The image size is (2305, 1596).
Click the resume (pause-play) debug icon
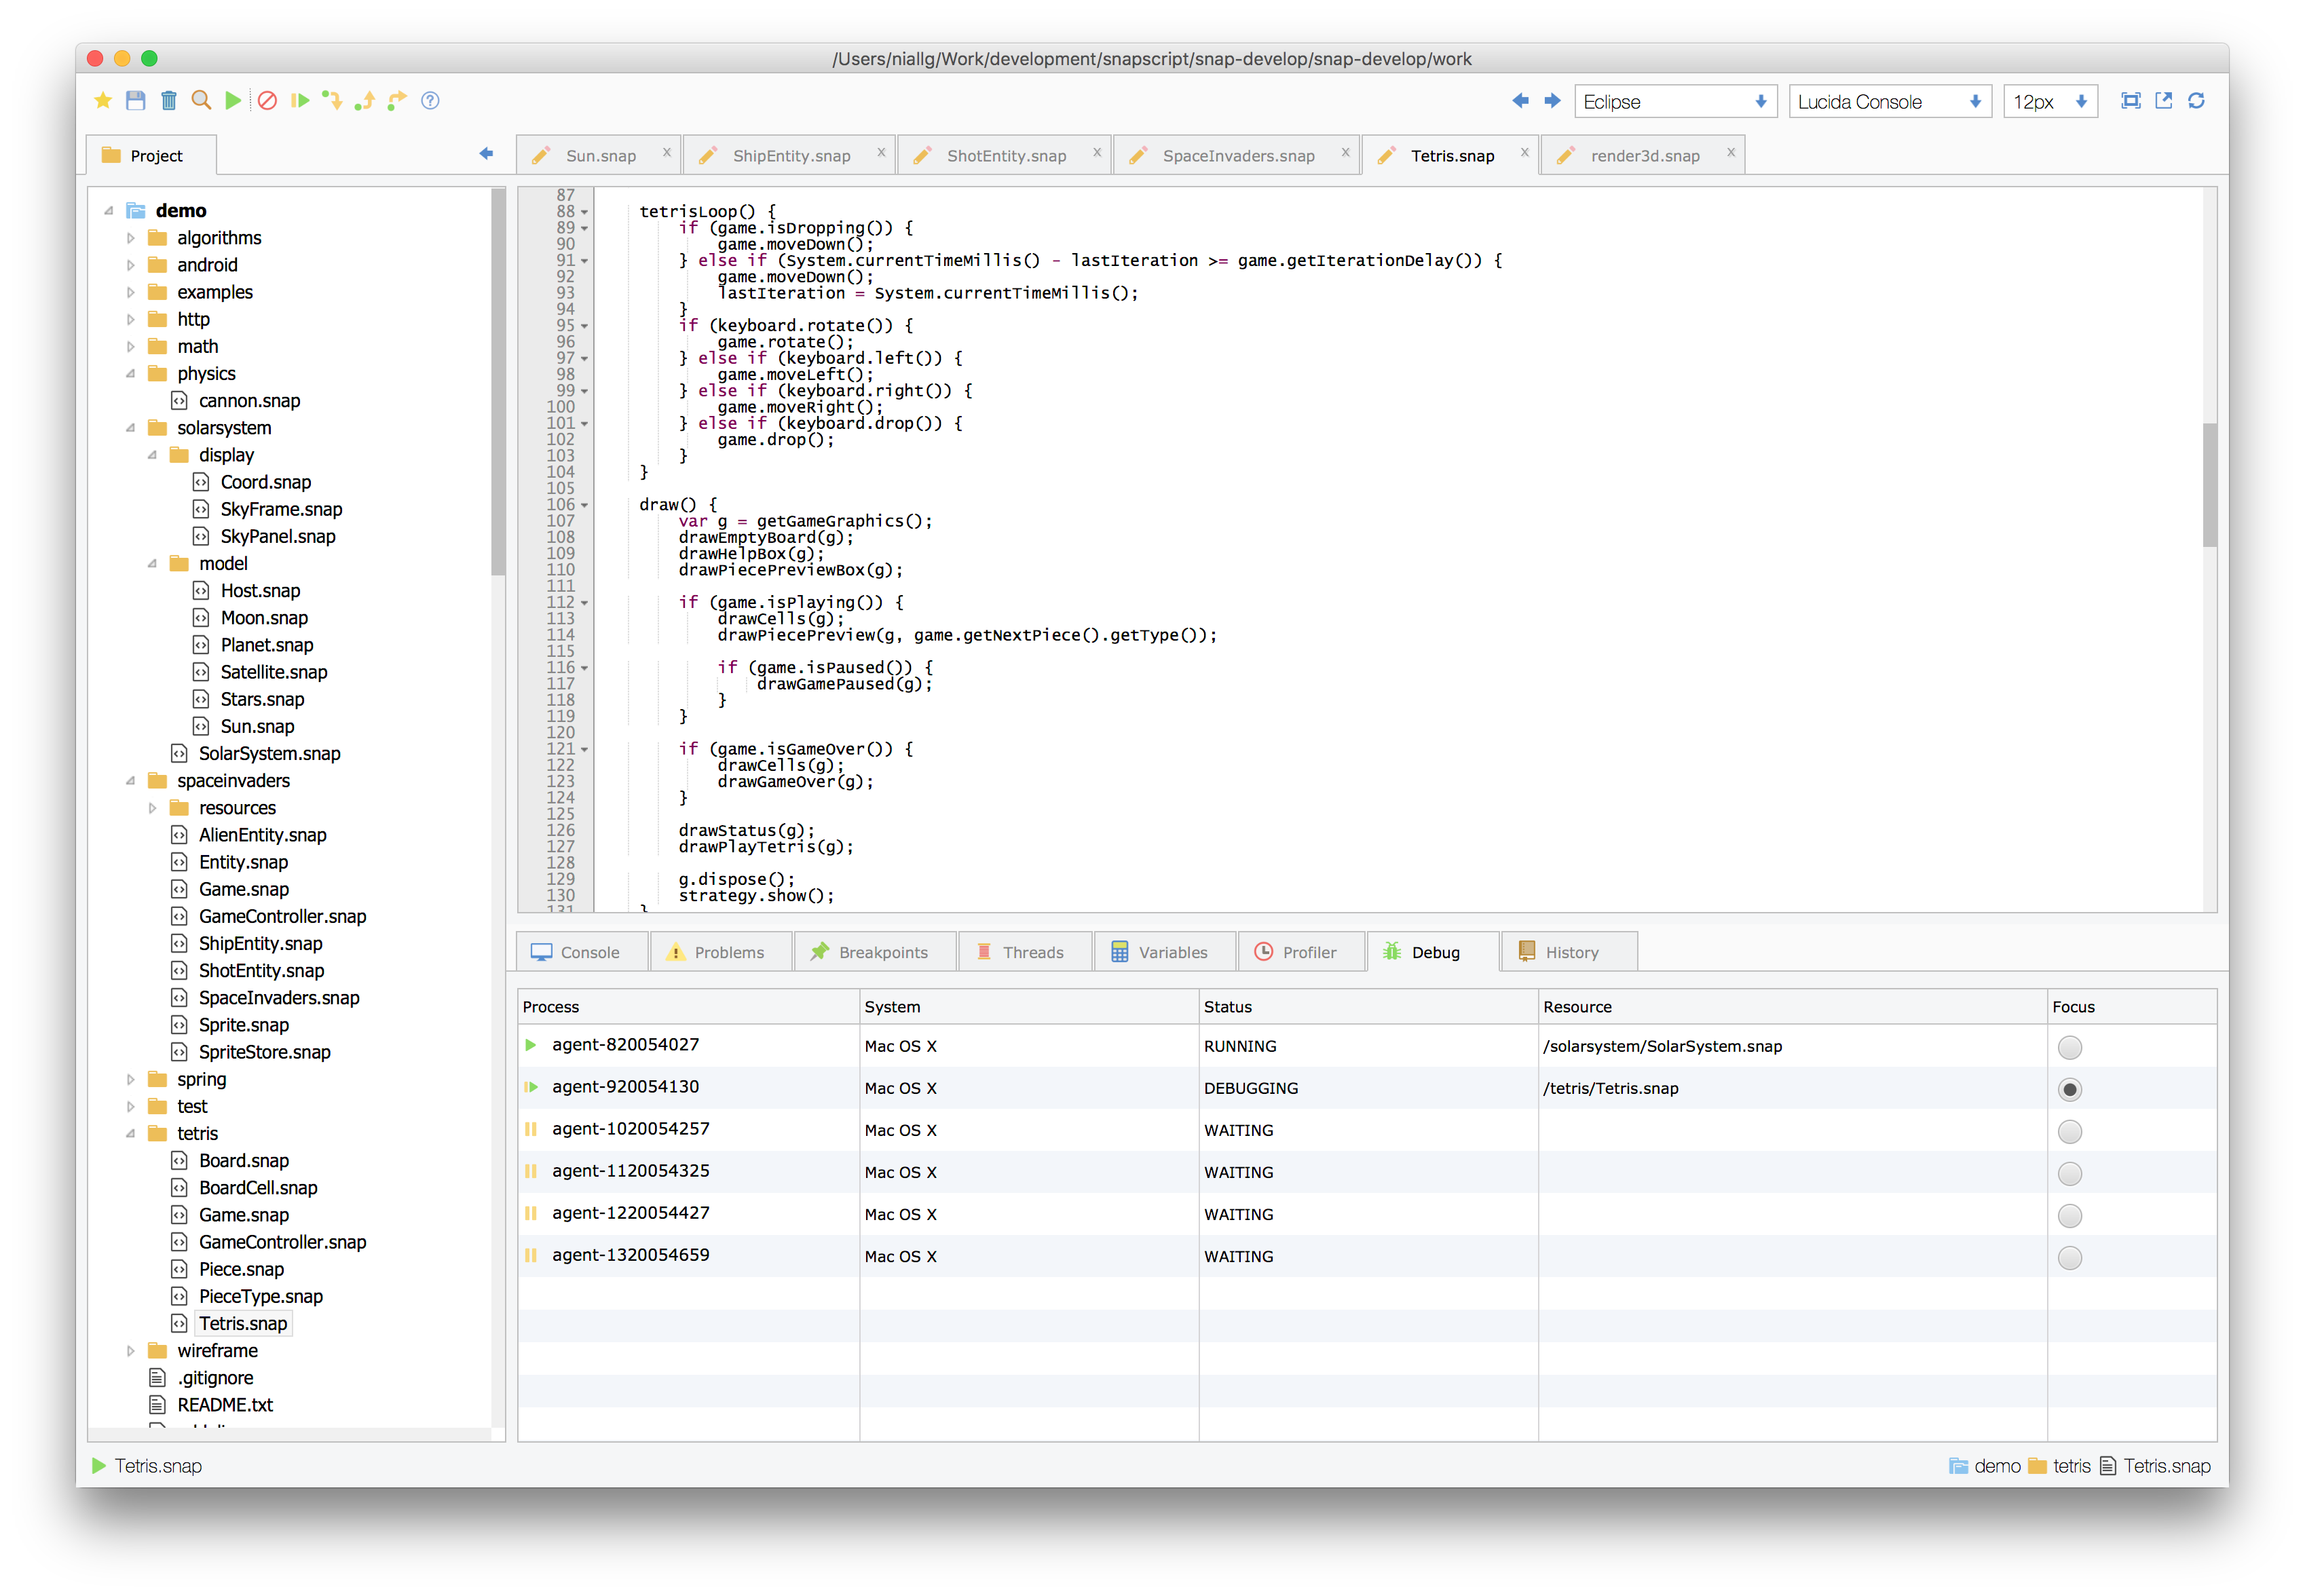click(x=300, y=101)
